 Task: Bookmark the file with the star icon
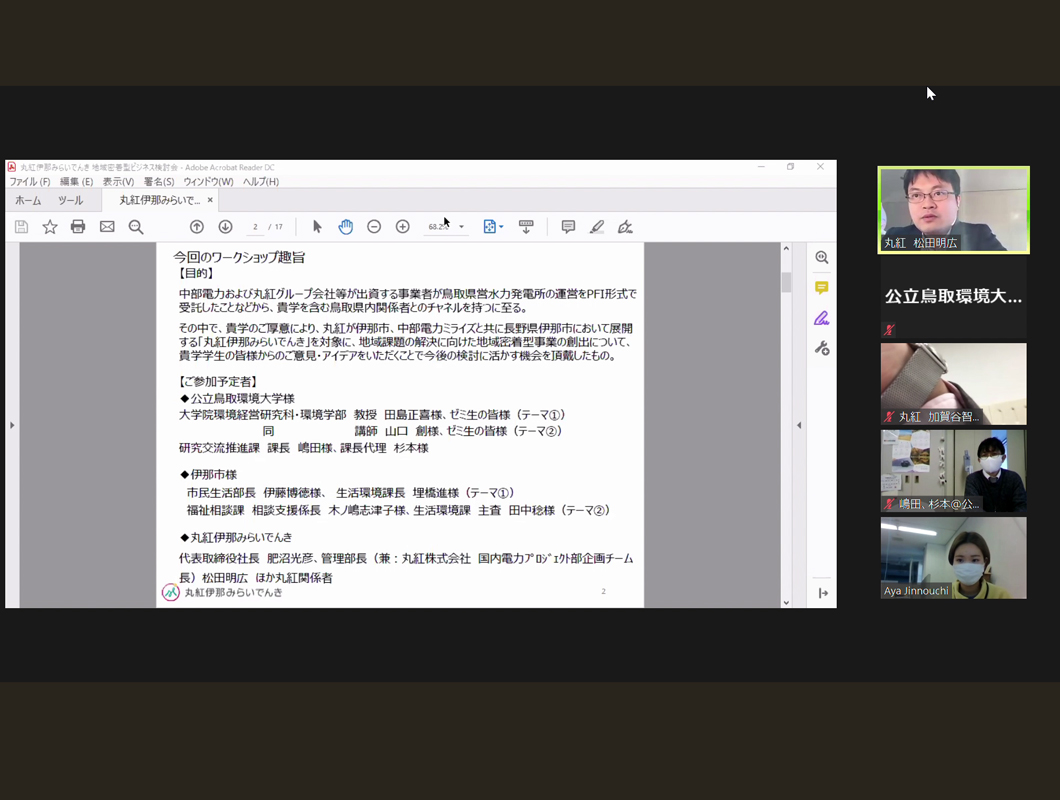50,227
